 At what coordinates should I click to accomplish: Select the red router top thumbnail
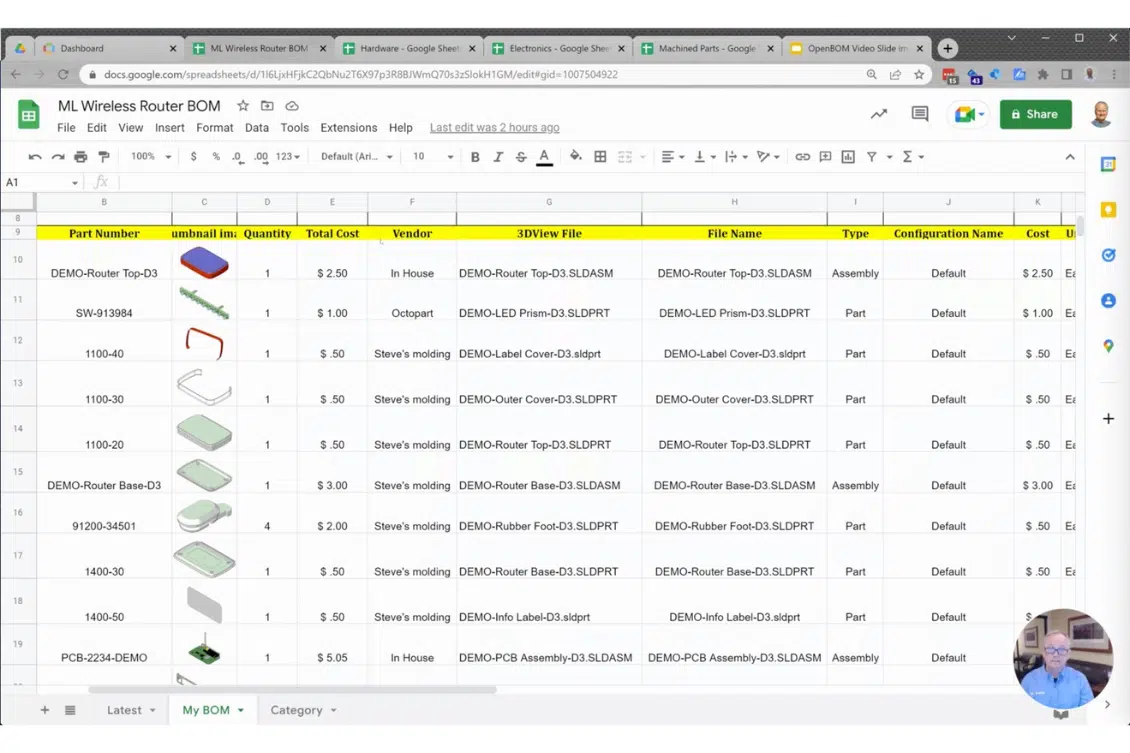click(205, 262)
